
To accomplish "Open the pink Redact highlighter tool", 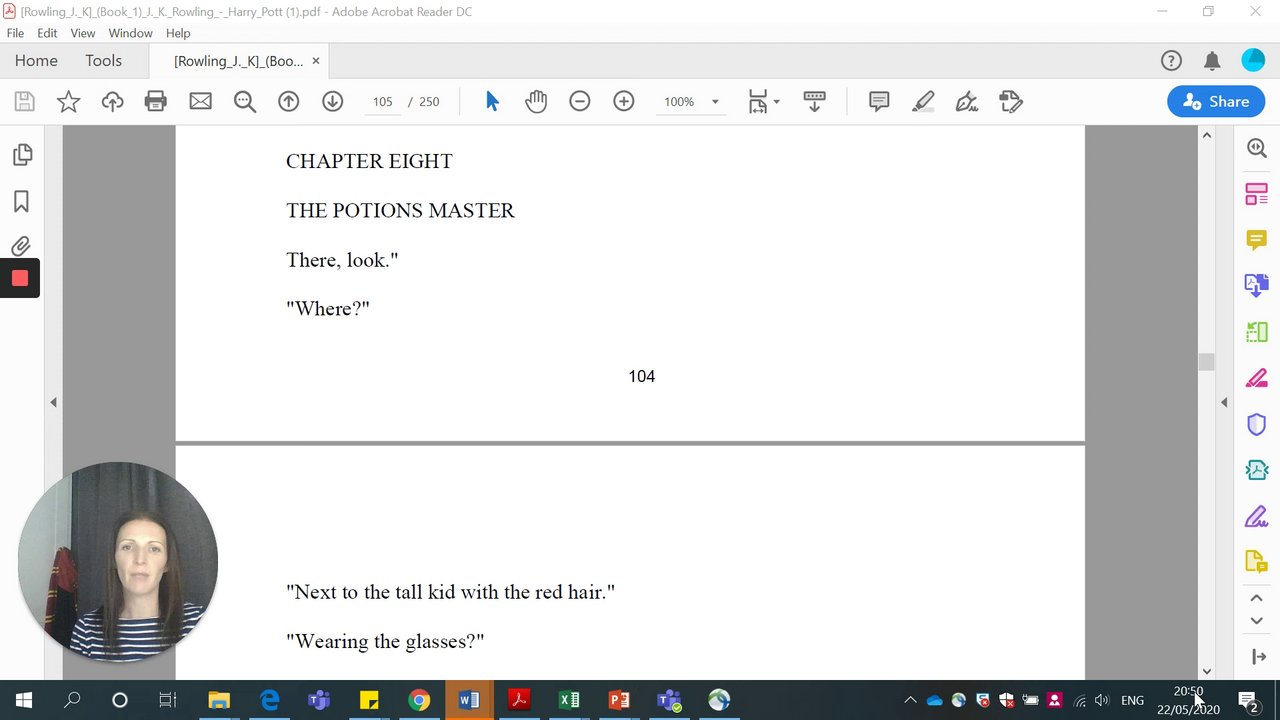I will [x=1256, y=378].
